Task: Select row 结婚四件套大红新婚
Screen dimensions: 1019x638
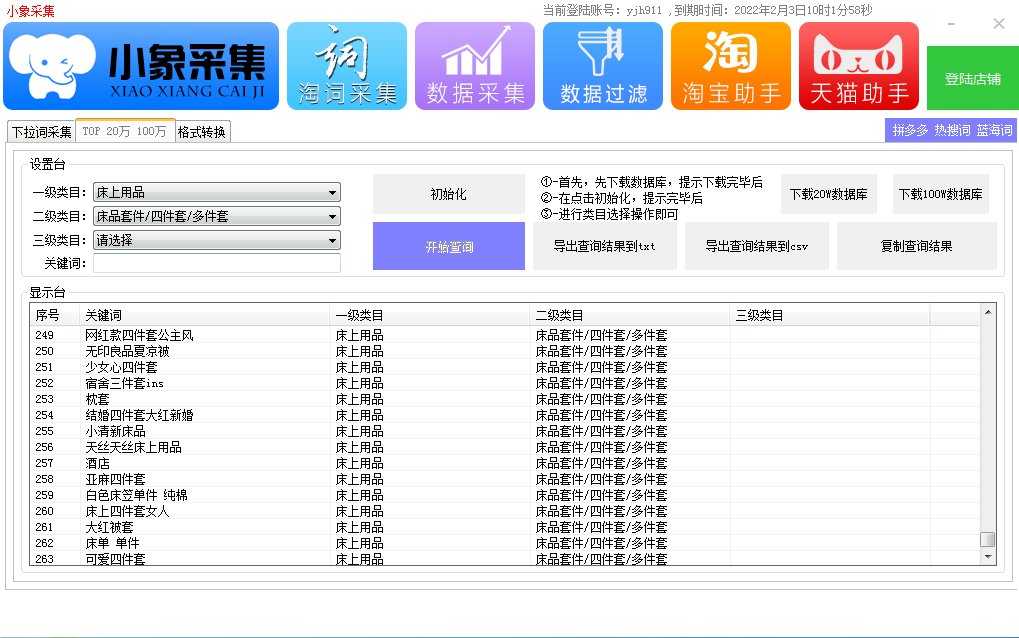Action: 504,415
